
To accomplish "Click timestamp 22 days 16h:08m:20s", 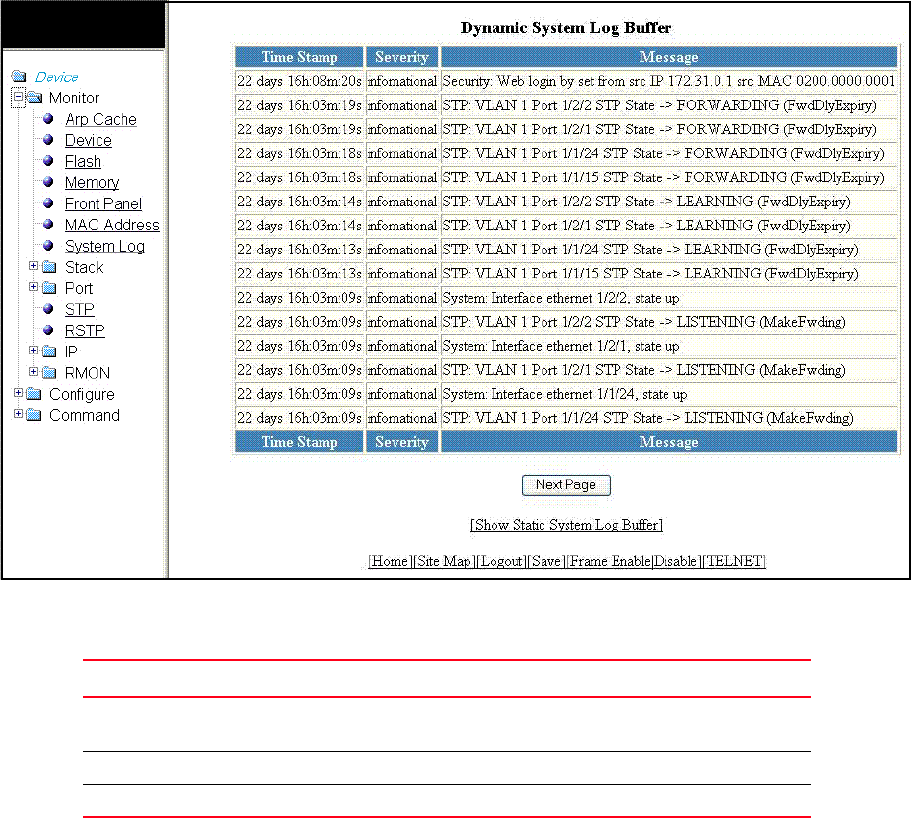I will pos(300,81).
